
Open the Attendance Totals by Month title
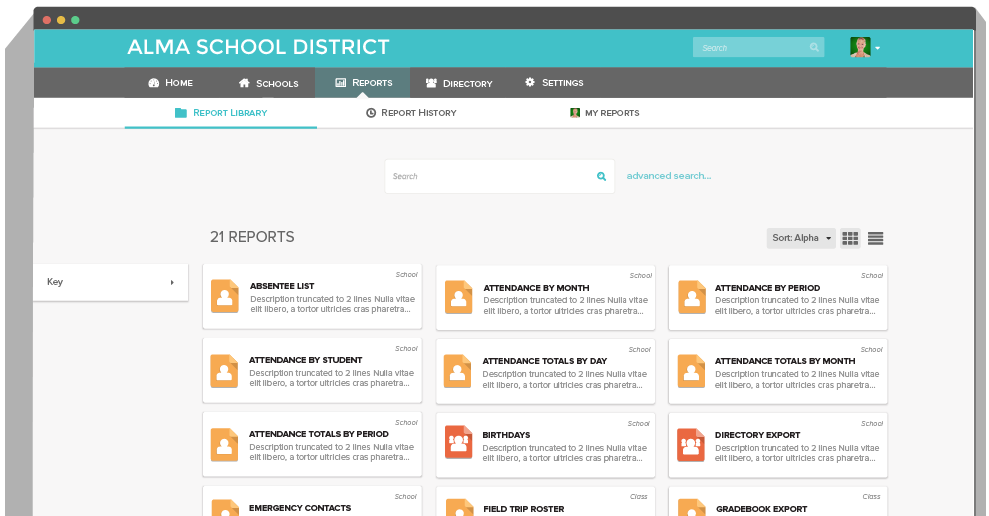click(785, 361)
